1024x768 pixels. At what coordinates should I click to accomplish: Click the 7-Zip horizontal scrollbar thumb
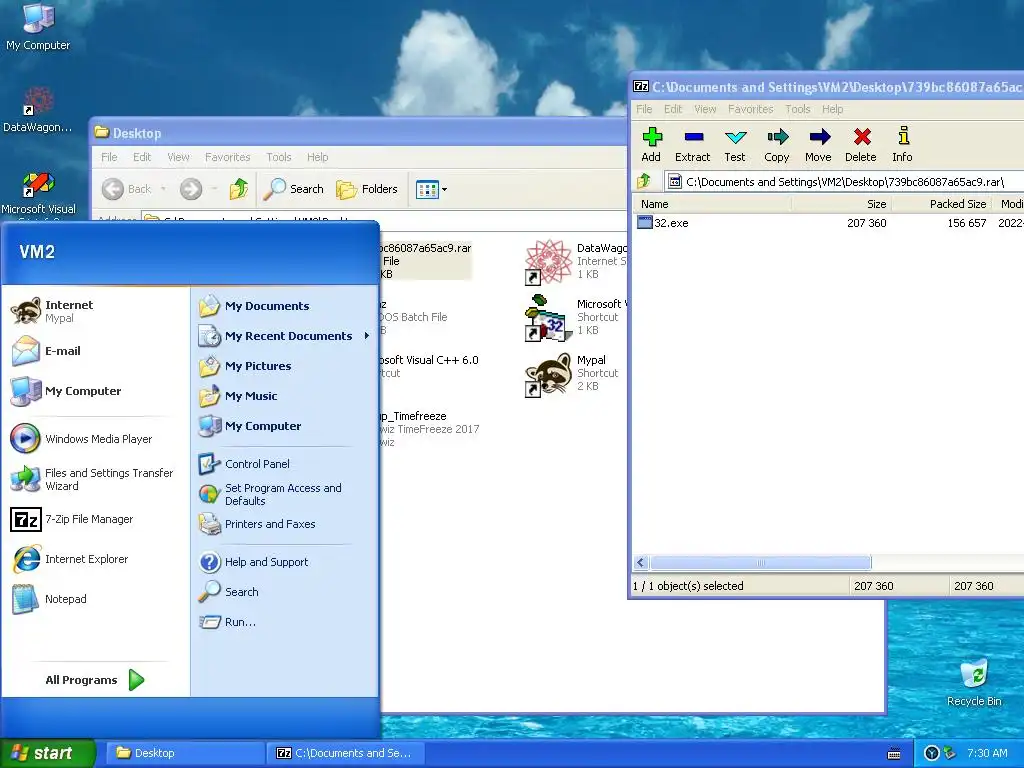coord(760,562)
